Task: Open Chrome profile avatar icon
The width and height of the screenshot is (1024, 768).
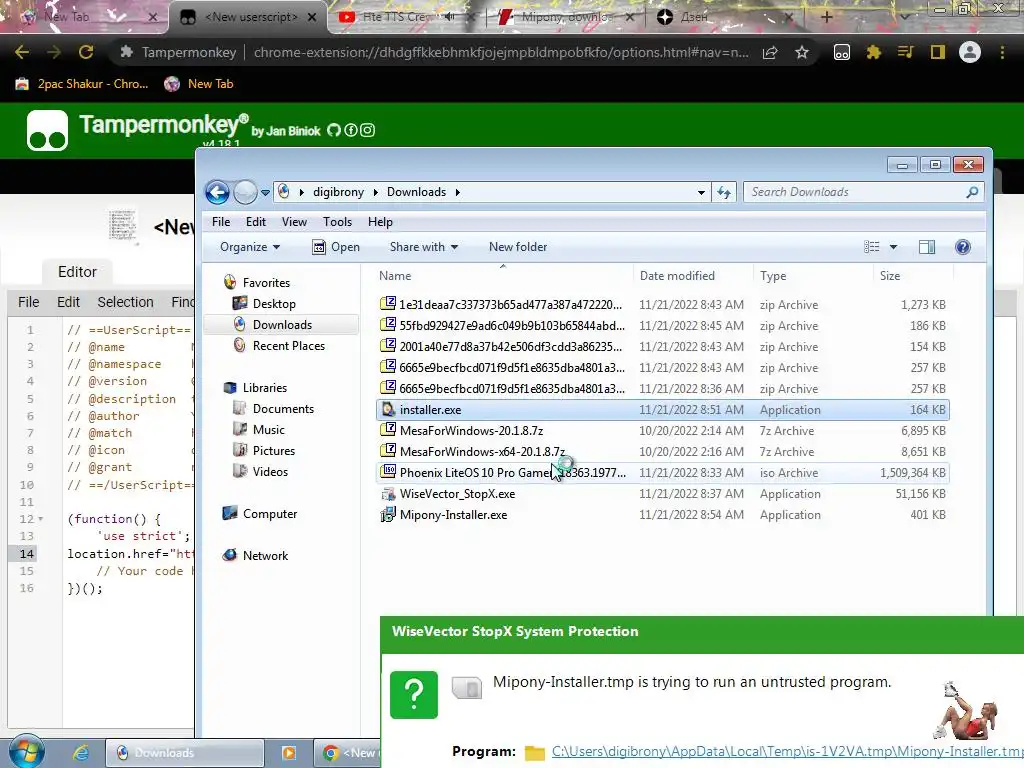Action: tap(970, 52)
